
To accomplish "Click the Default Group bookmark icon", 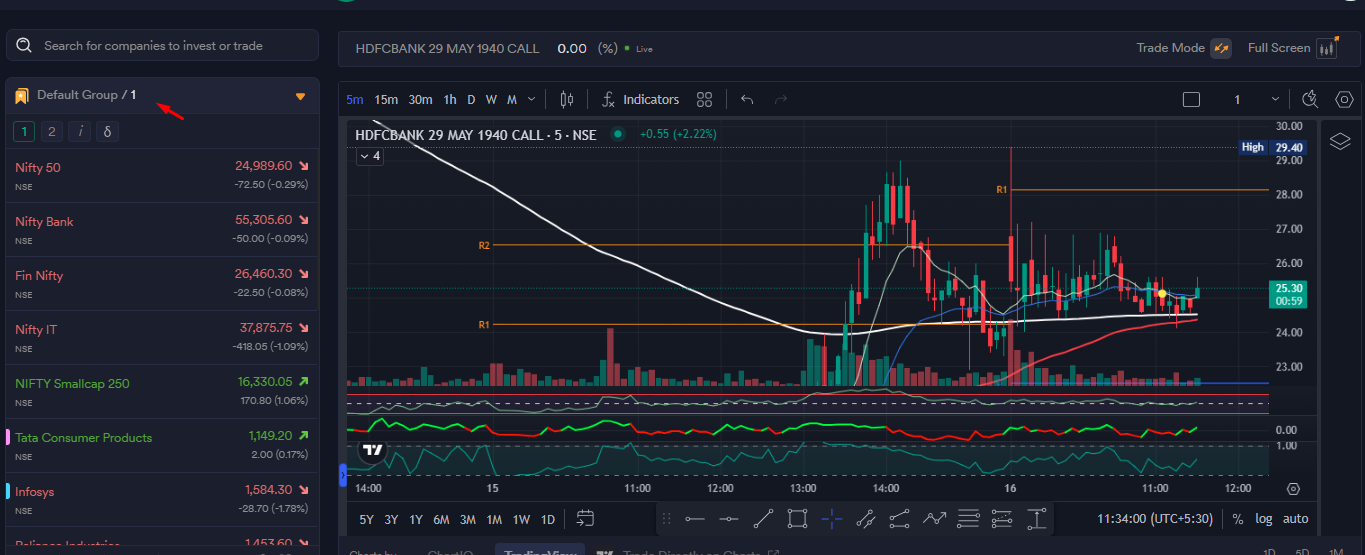I will pos(21,96).
